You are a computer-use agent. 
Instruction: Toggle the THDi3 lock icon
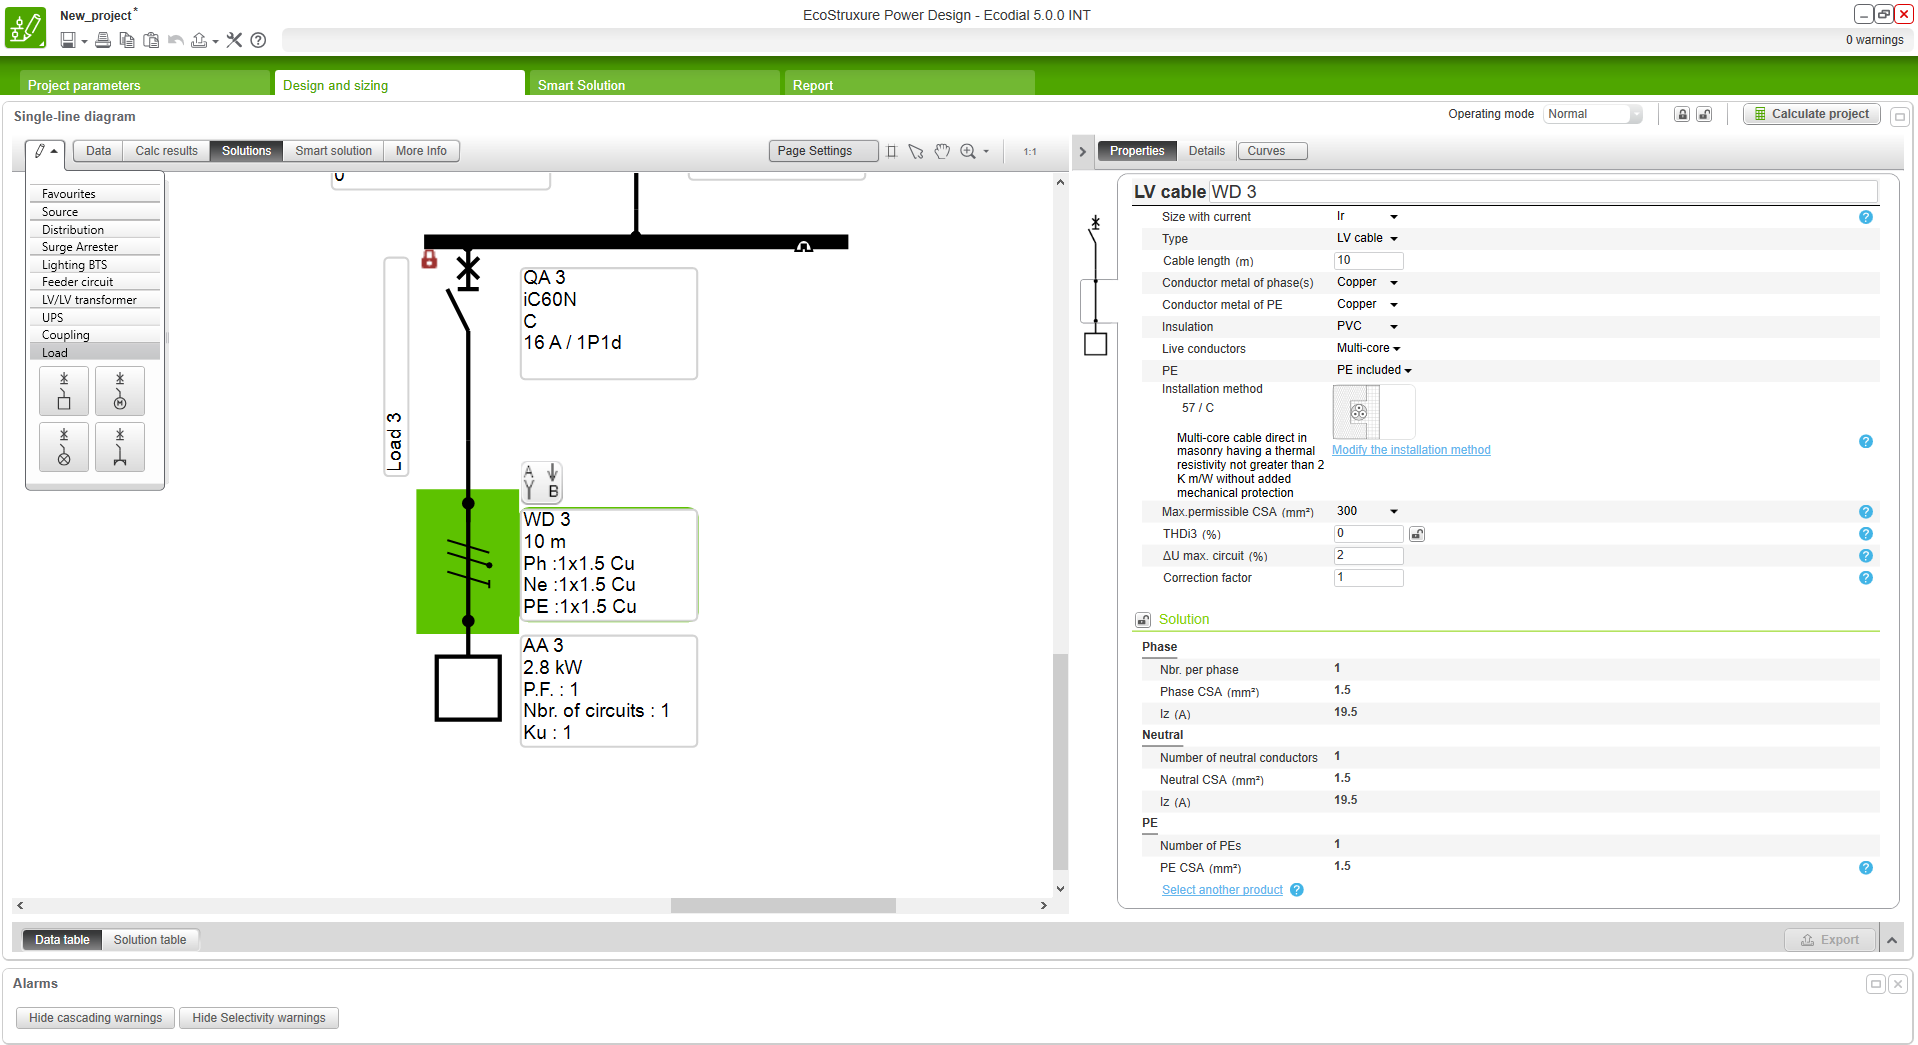click(x=1417, y=534)
